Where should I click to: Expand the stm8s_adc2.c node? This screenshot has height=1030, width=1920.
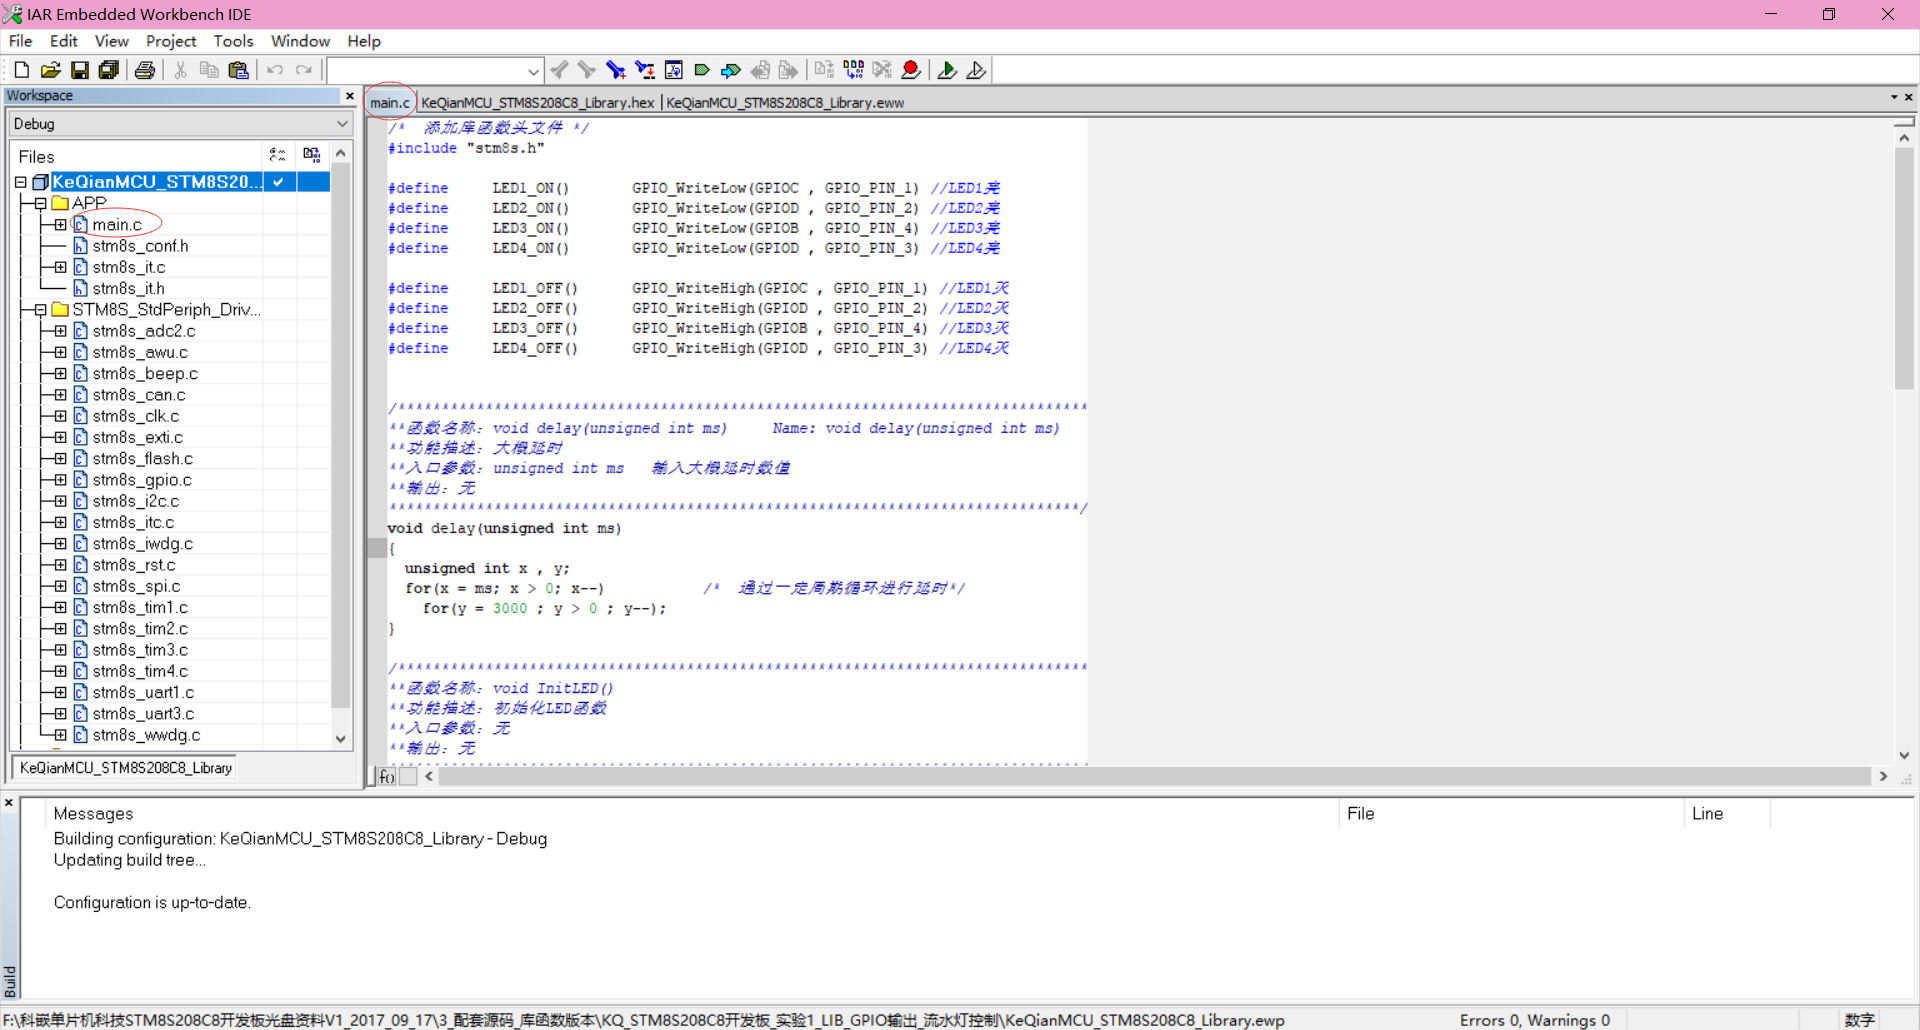(60, 331)
